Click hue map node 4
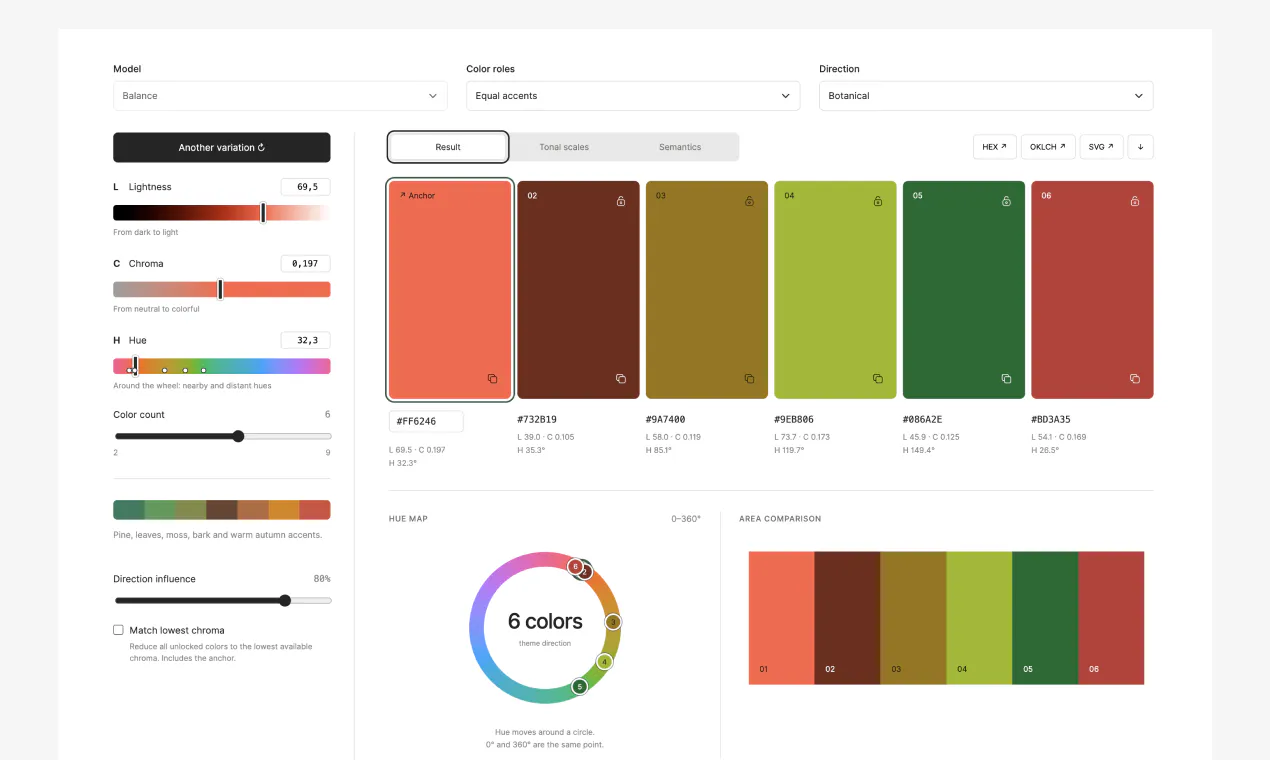Image resolution: width=1270 pixels, height=760 pixels. coord(604,662)
